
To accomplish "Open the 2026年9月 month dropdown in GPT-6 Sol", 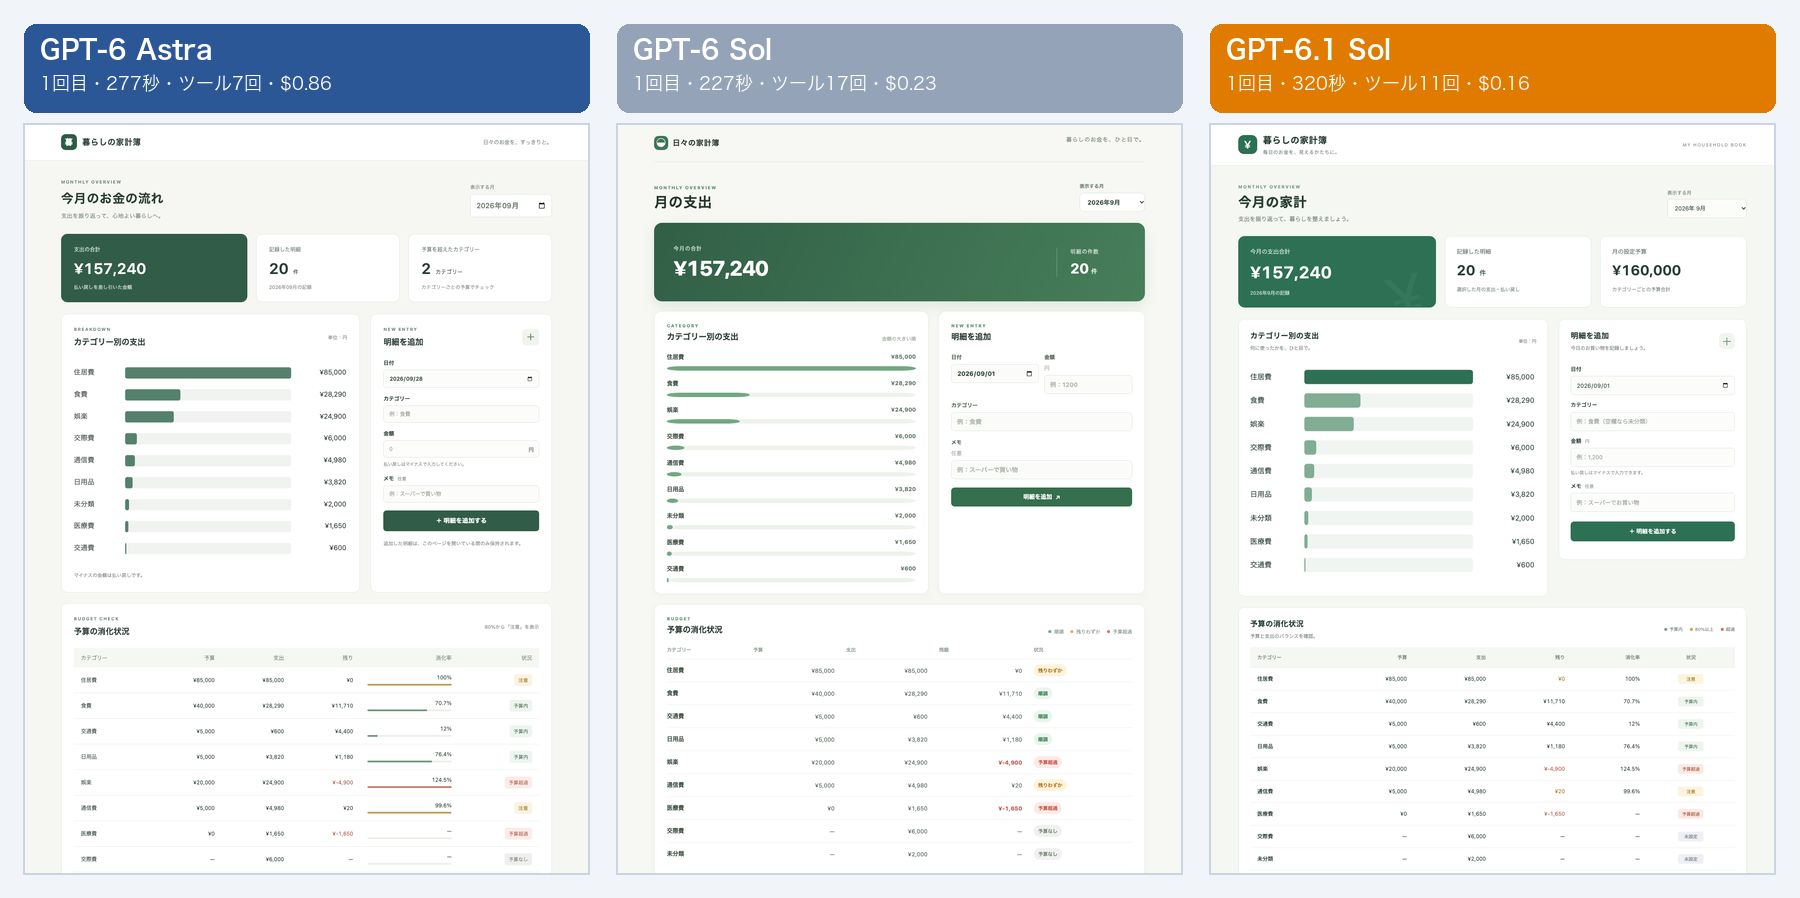I will [x=1112, y=202].
